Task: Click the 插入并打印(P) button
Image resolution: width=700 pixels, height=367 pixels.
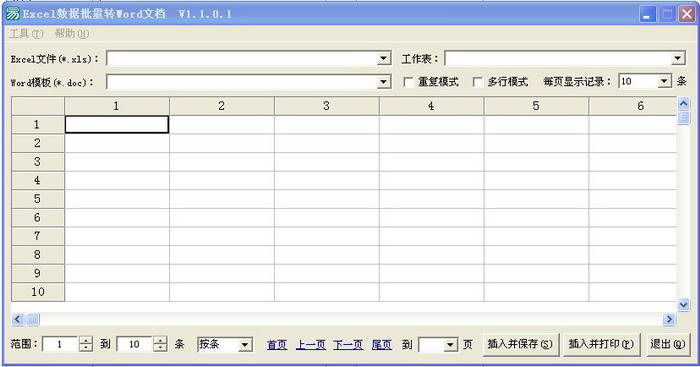Action: tap(601, 344)
